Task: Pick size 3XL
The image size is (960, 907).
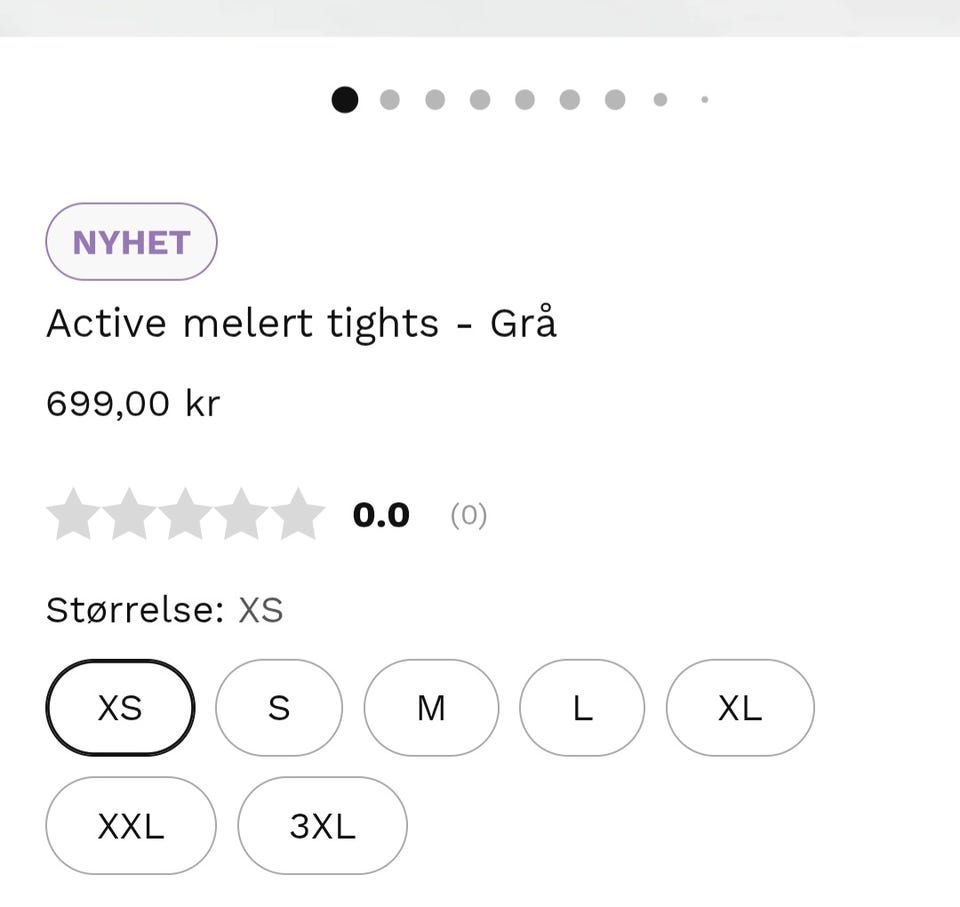Action: (x=322, y=826)
